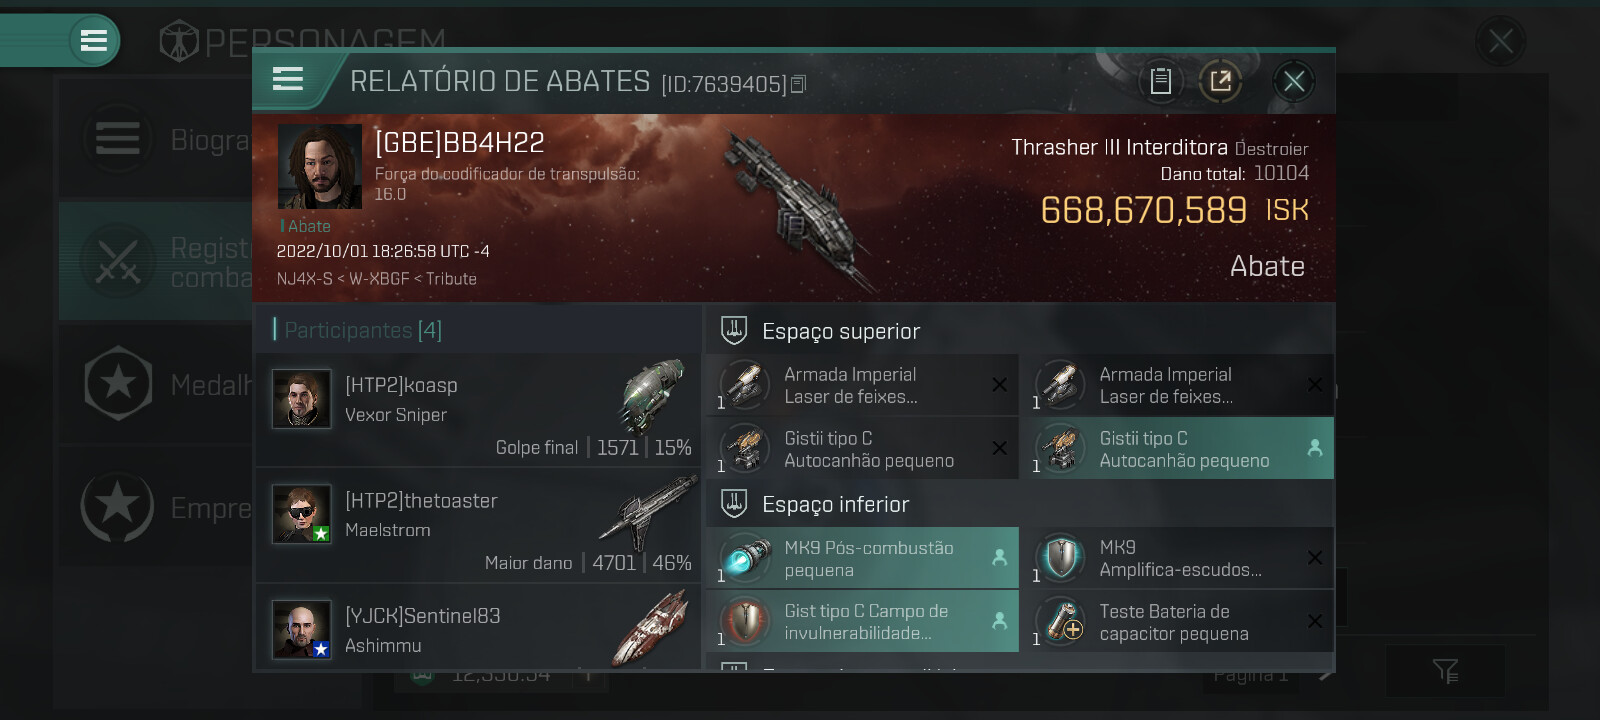The width and height of the screenshot is (1600, 720).
Task: Copy the report ID number
Action: [798, 85]
